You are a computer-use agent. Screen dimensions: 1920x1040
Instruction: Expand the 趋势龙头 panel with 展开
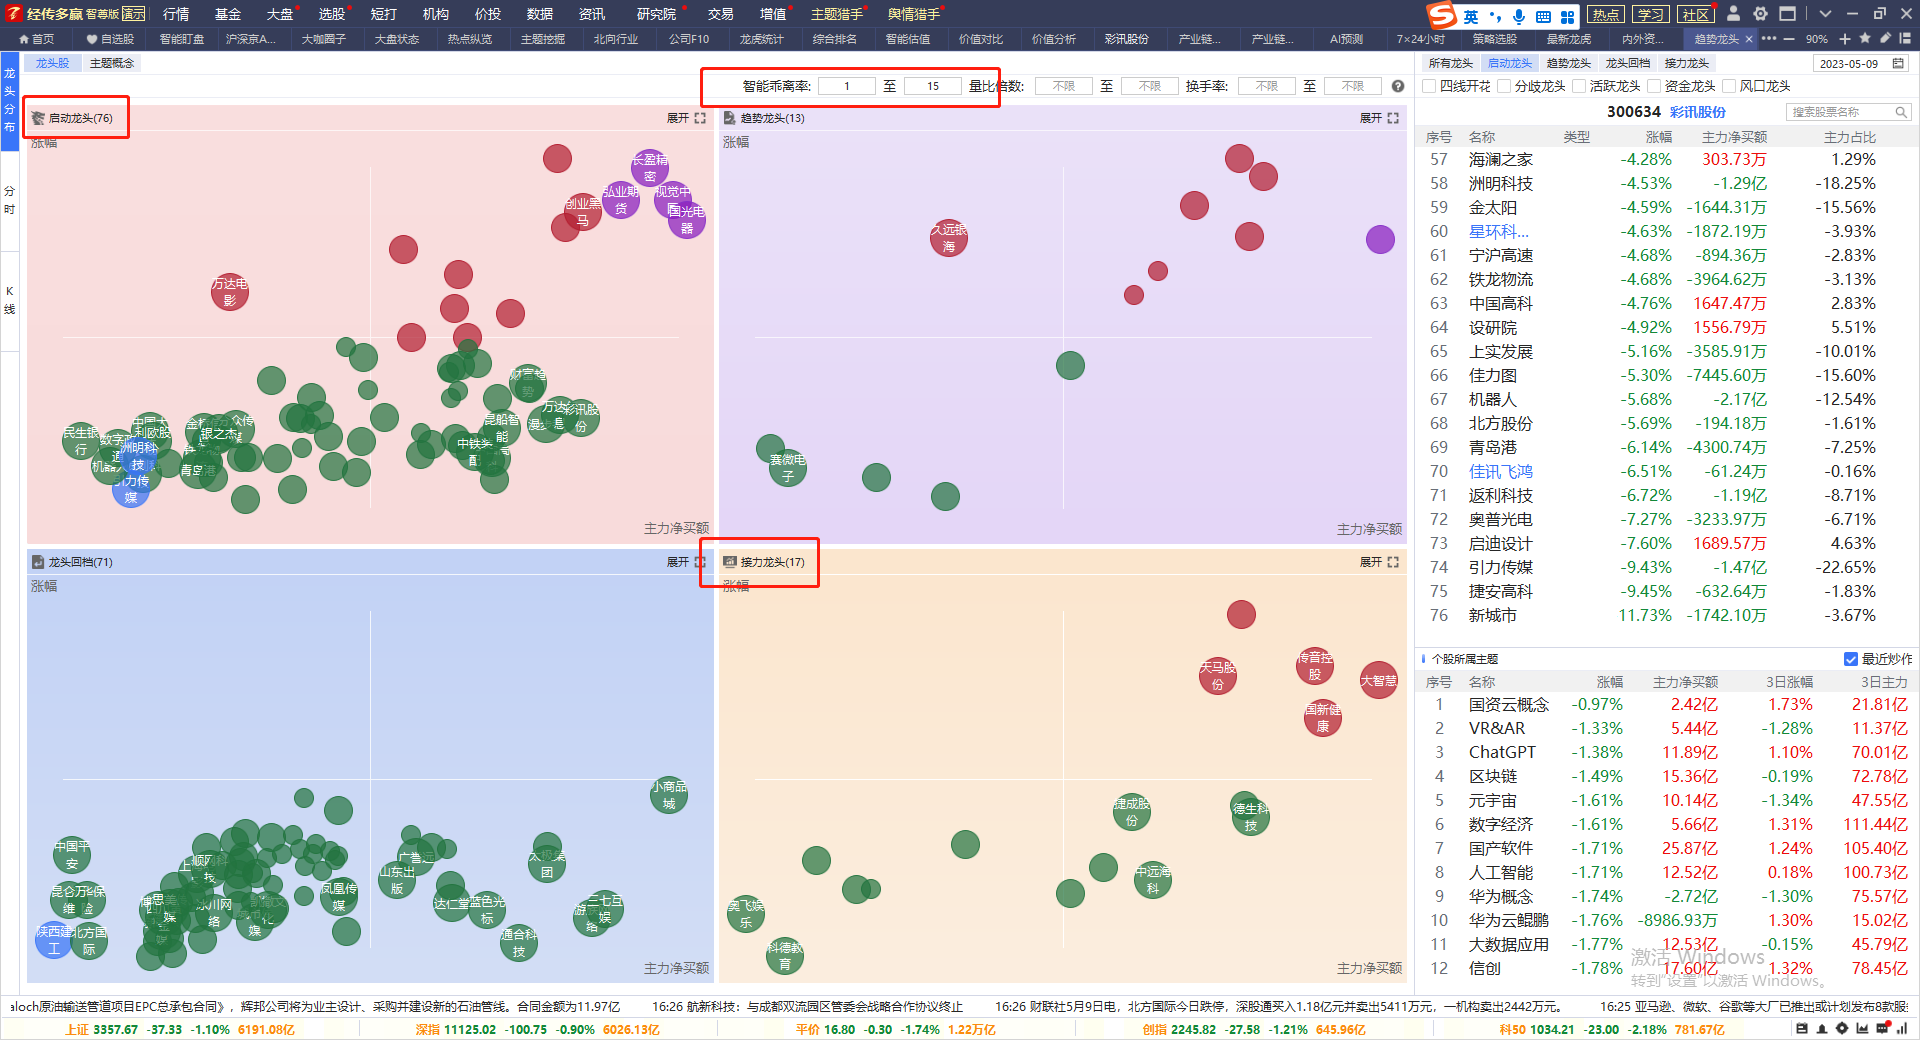coord(1371,118)
